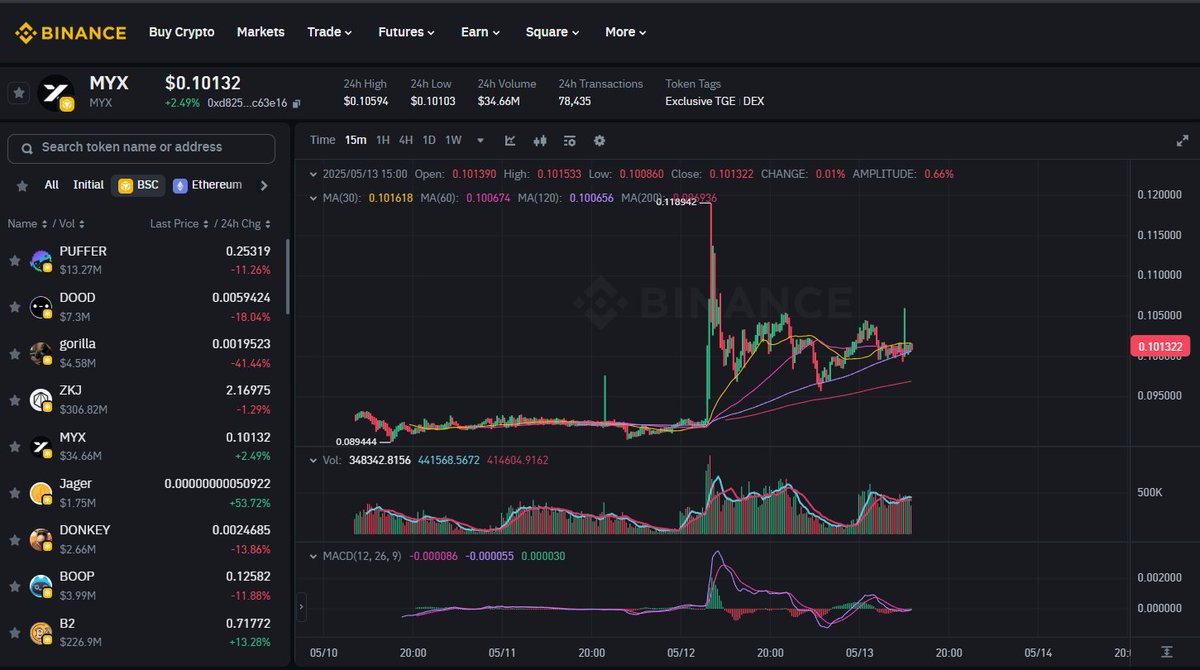The width and height of the screenshot is (1200, 670).
Task: Sort token list by Vol
Action: point(70,224)
